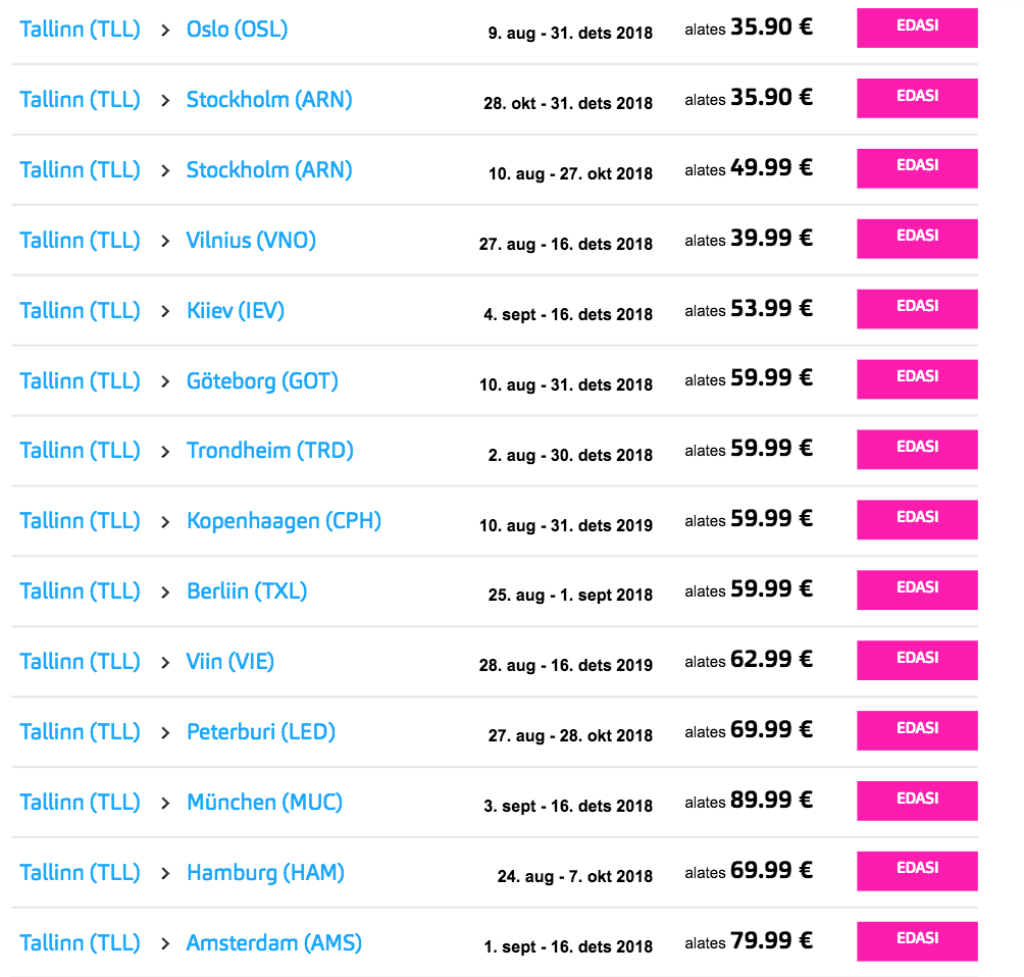Image resolution: width=1024 pixels, height=977 pixels.
Task: Click the arrow chevron before Trondheim (TRD)
Action: click(x=166, y=451)
